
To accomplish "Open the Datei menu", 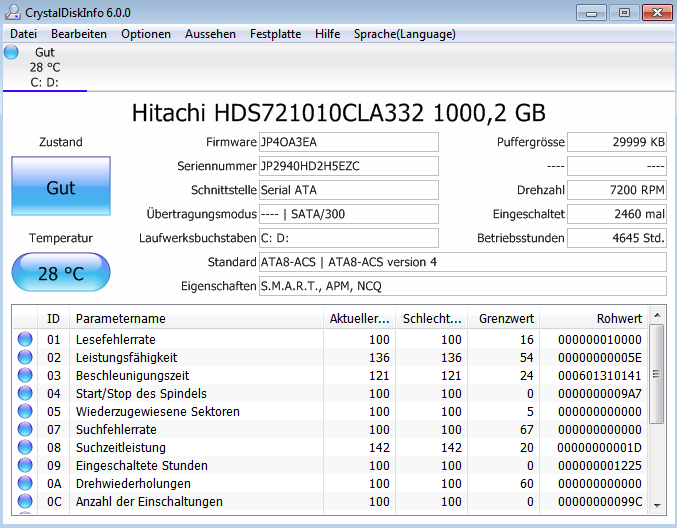I will pyautogui.click(x=23, y=34).
